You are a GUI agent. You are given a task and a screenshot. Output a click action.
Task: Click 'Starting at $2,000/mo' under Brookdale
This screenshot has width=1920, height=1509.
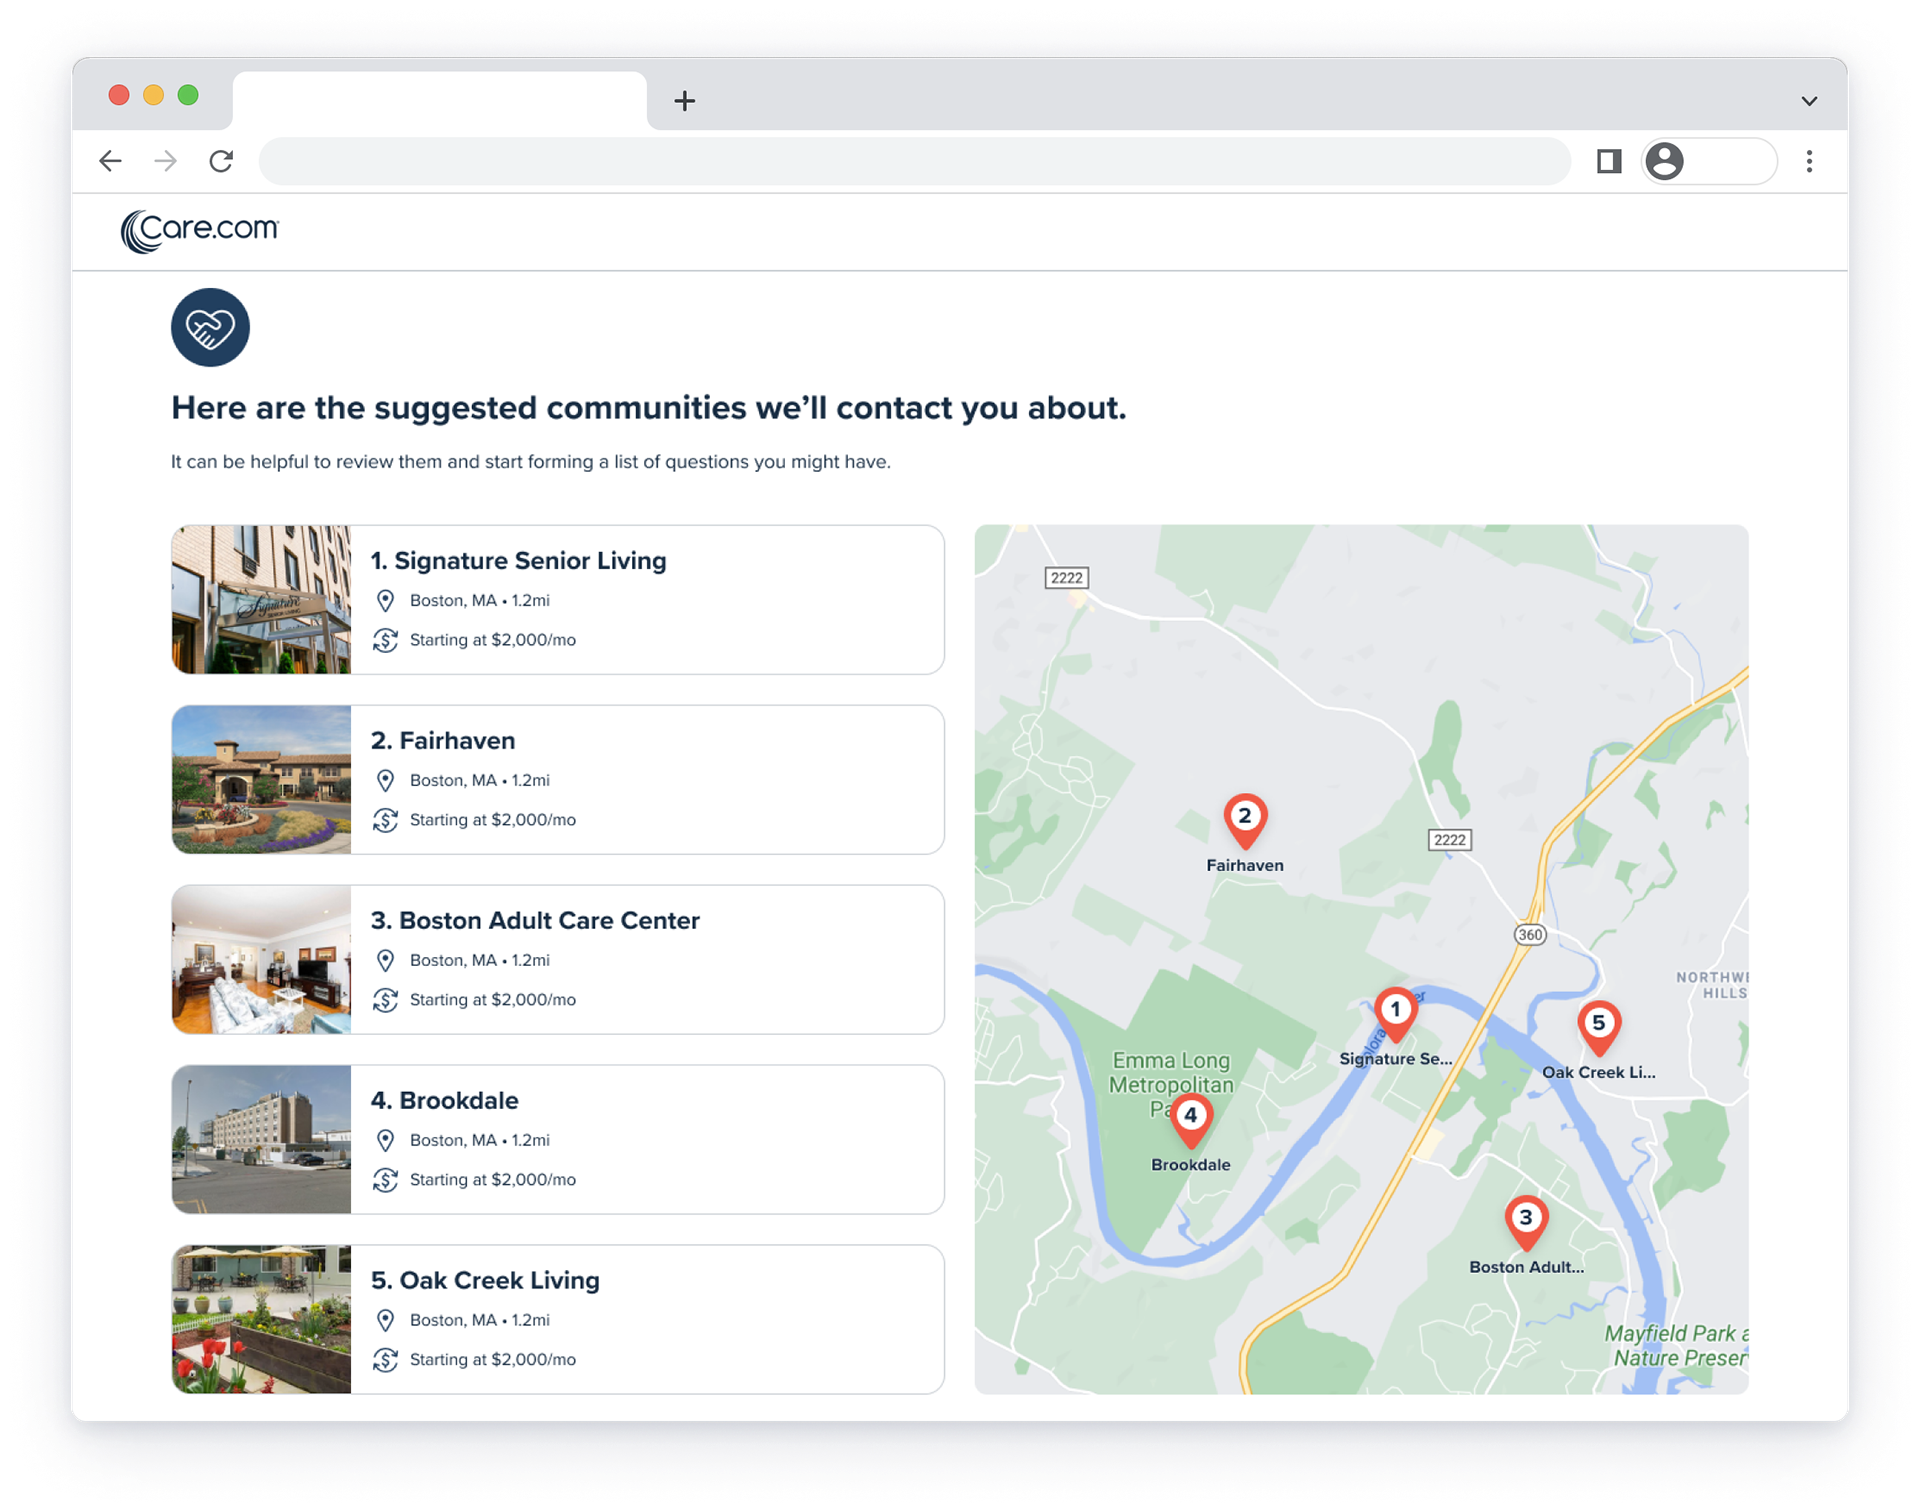493,1180
